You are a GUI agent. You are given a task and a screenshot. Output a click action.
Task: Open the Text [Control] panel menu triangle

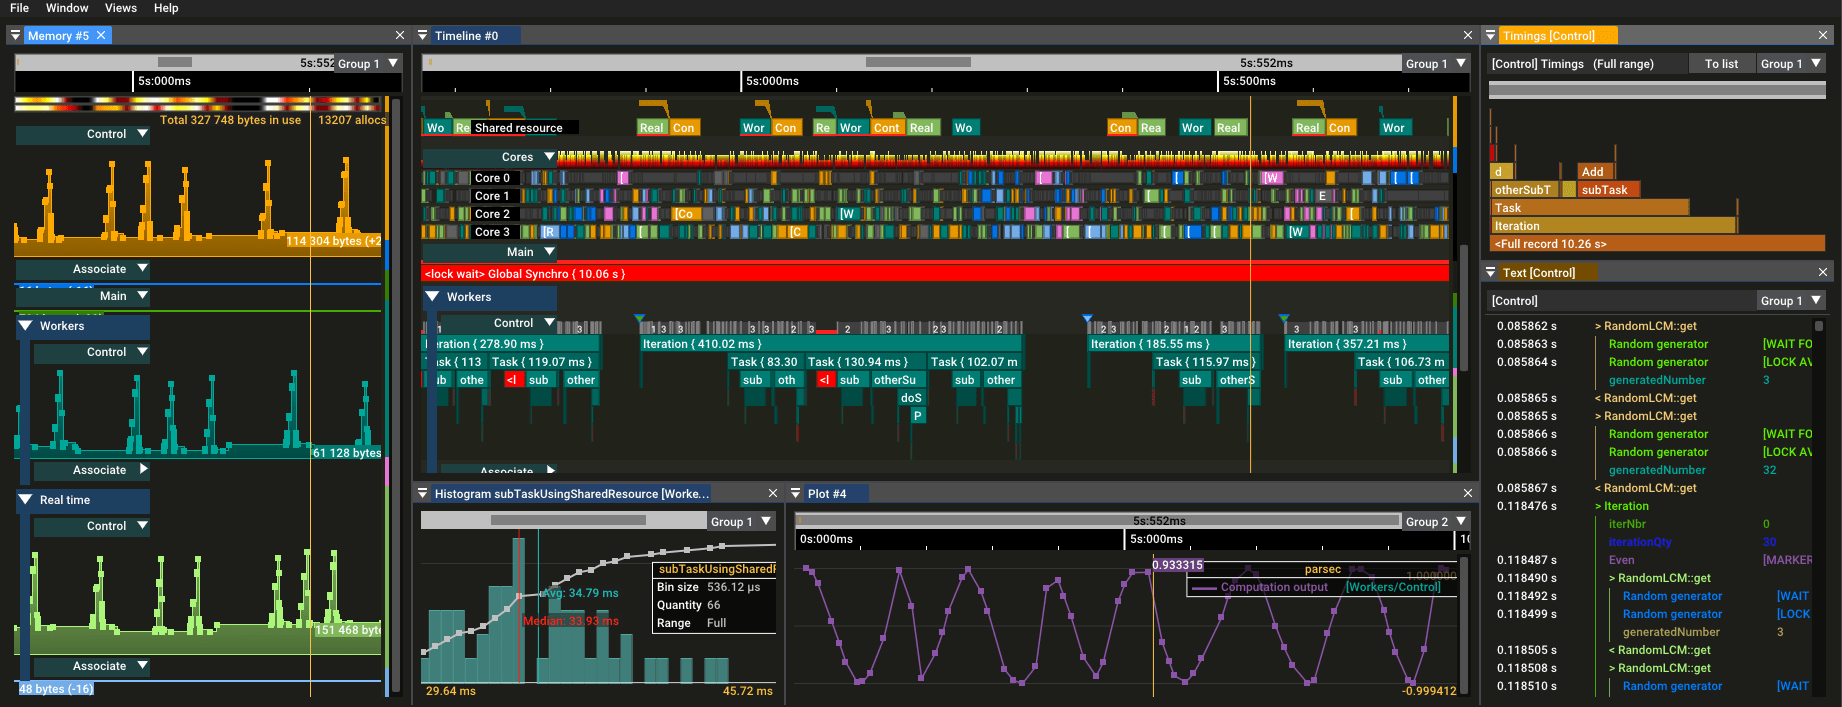coord(1490,272)
